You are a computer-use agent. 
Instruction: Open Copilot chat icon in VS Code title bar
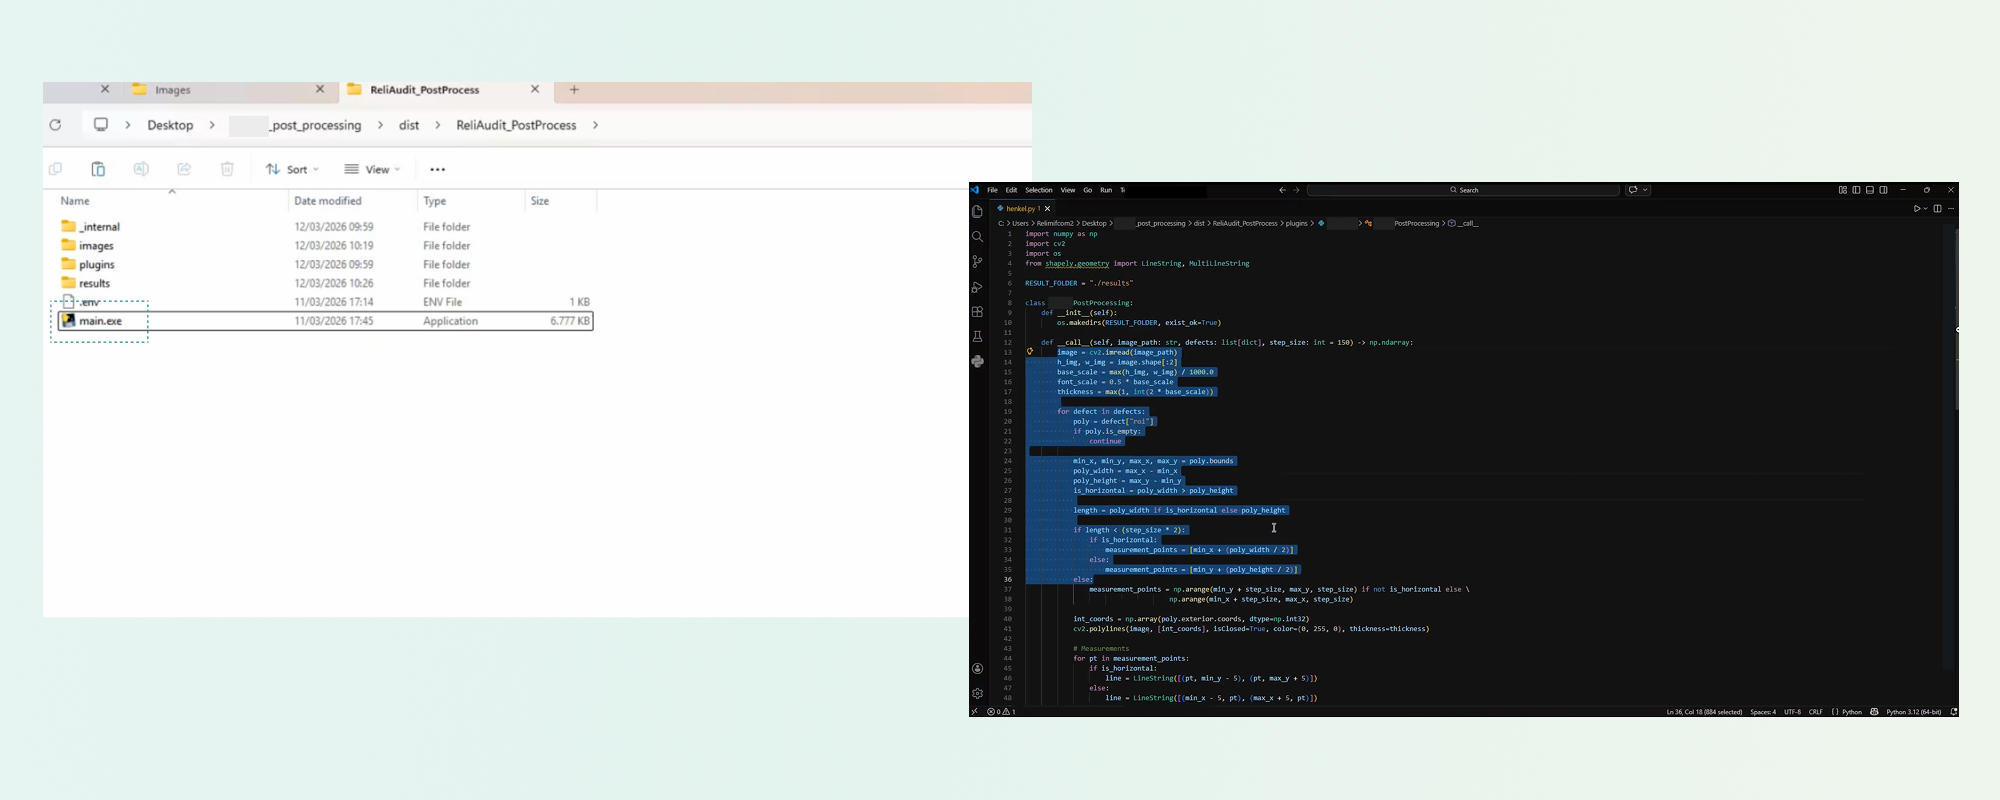tap(1633, 190)
